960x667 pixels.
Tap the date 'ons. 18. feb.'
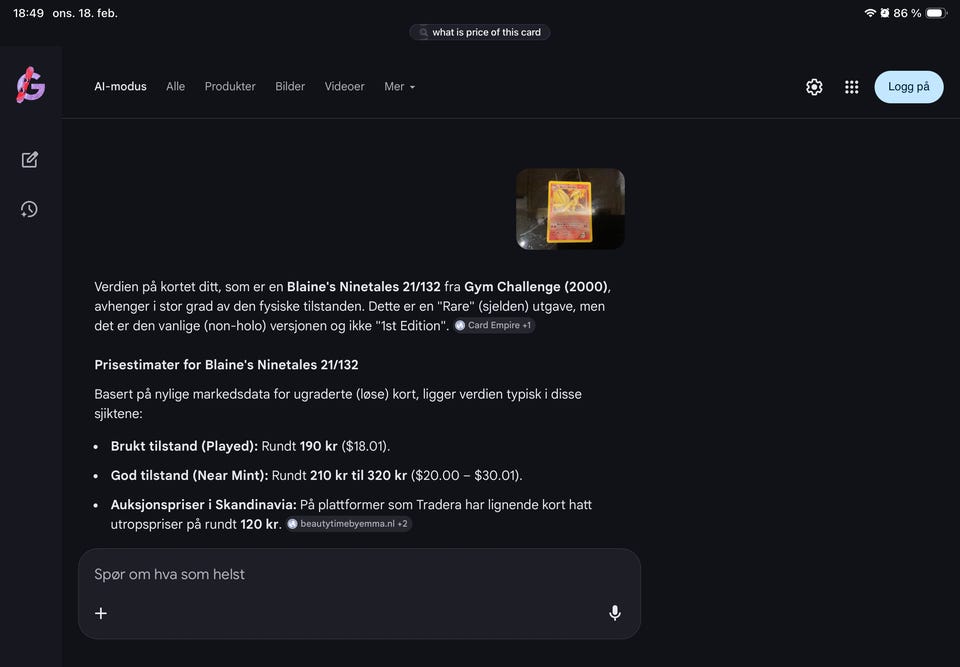coord(85,13)
